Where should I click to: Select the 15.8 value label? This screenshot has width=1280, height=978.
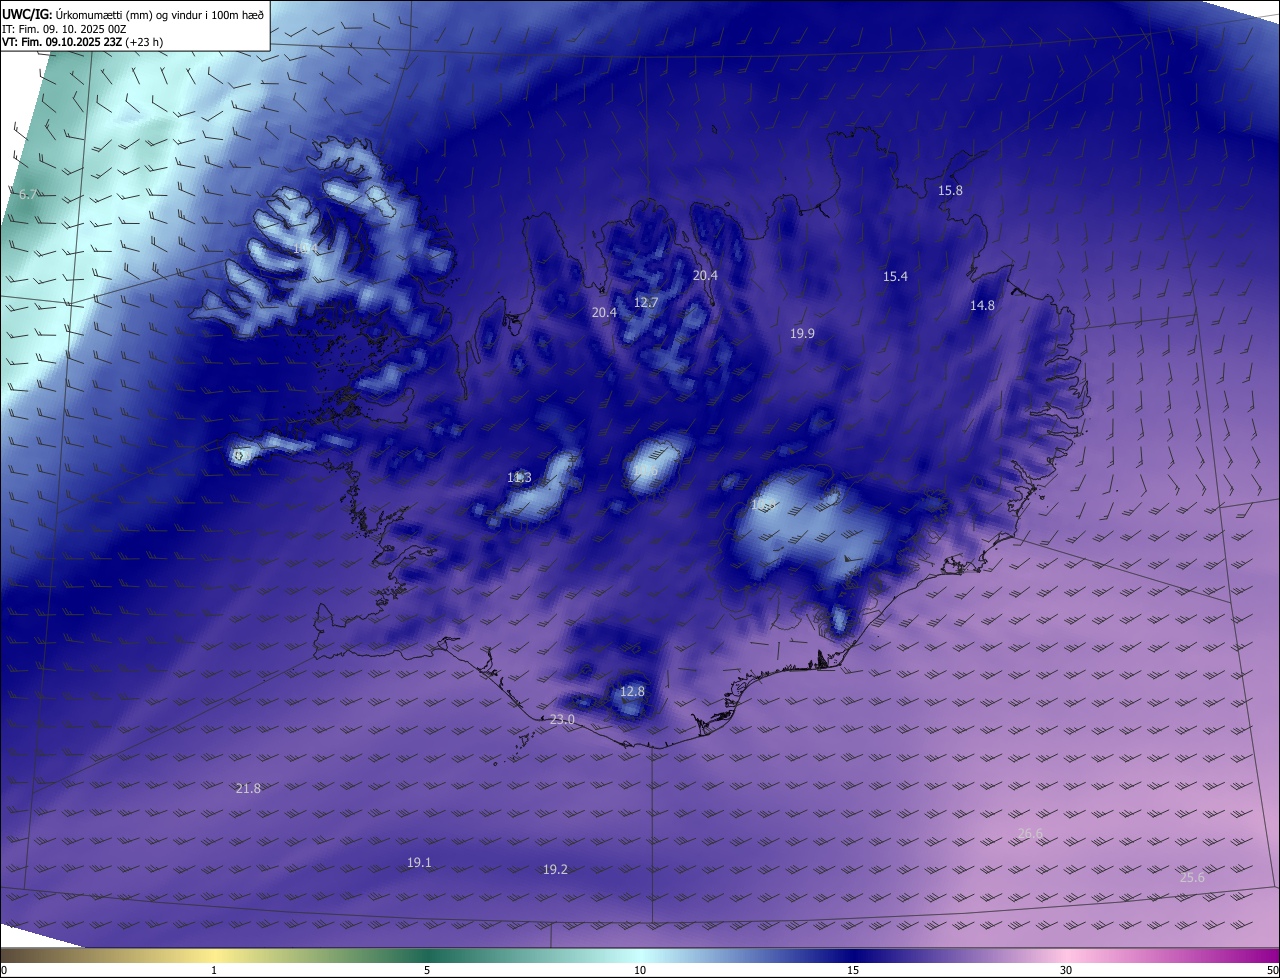click(950, 190)
